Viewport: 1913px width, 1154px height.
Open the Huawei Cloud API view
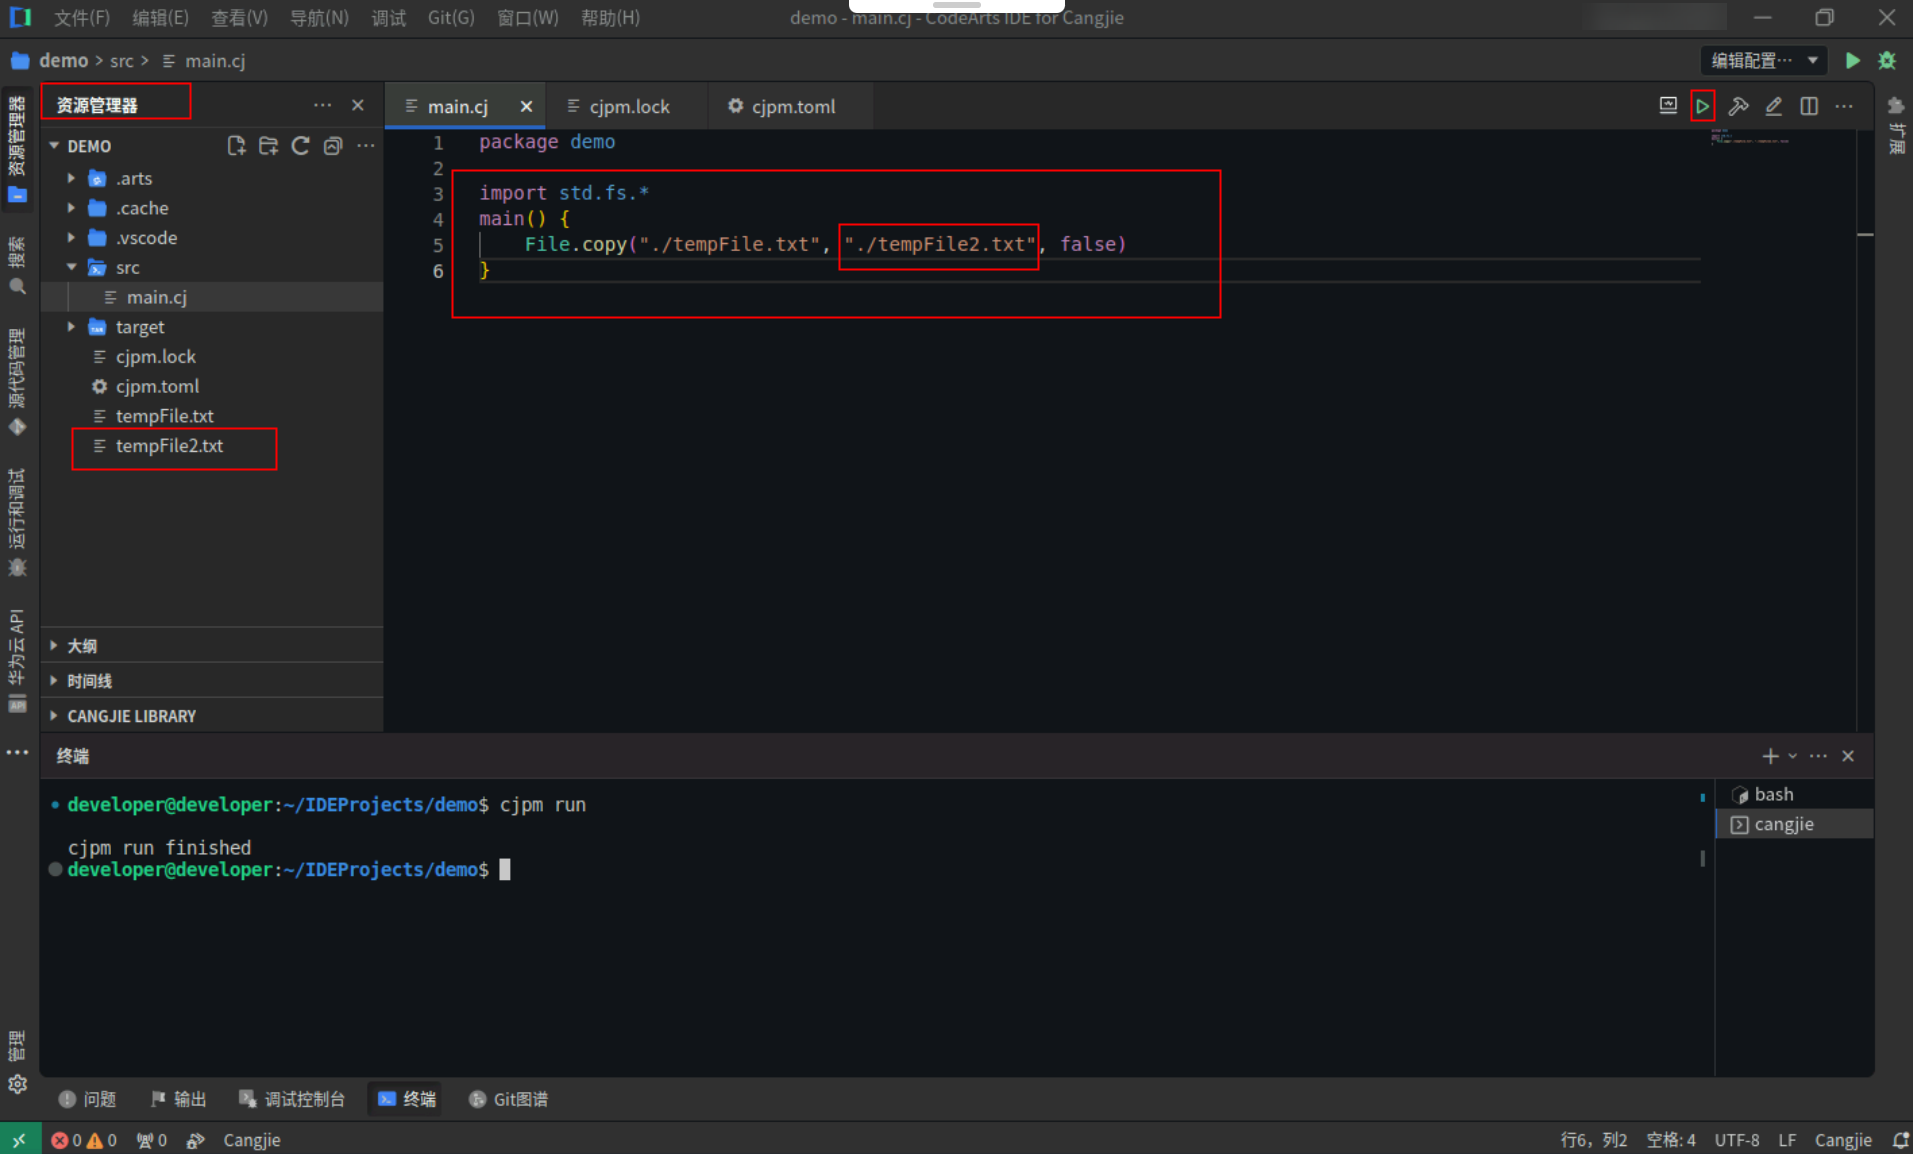pos(17,661)
